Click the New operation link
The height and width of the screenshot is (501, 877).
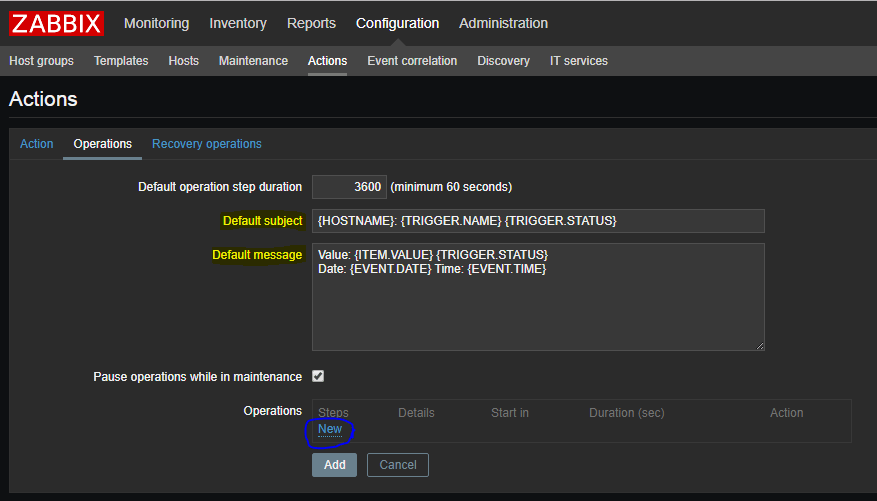[330, 429]
